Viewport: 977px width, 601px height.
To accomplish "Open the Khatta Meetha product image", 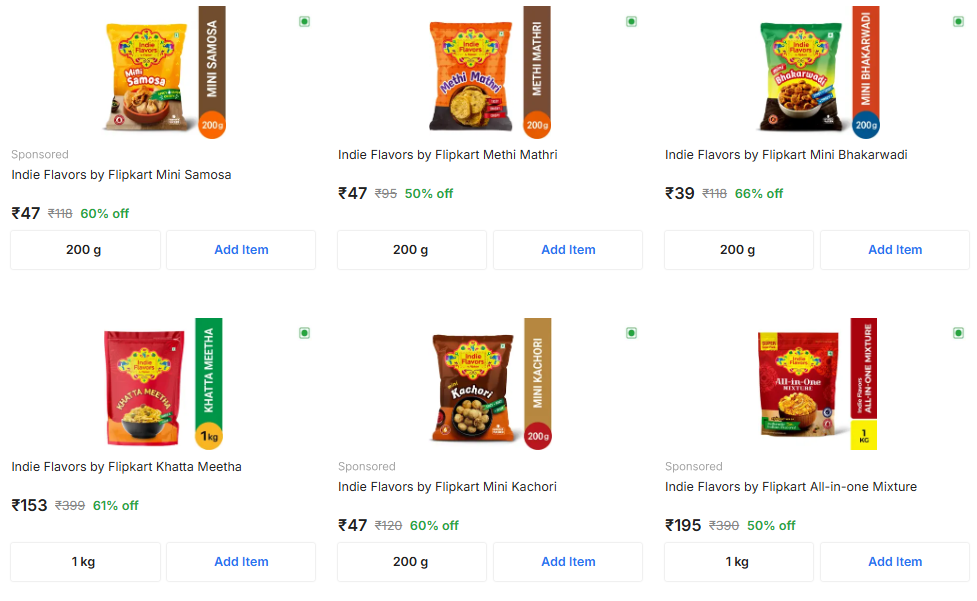I will click(163, 384).
